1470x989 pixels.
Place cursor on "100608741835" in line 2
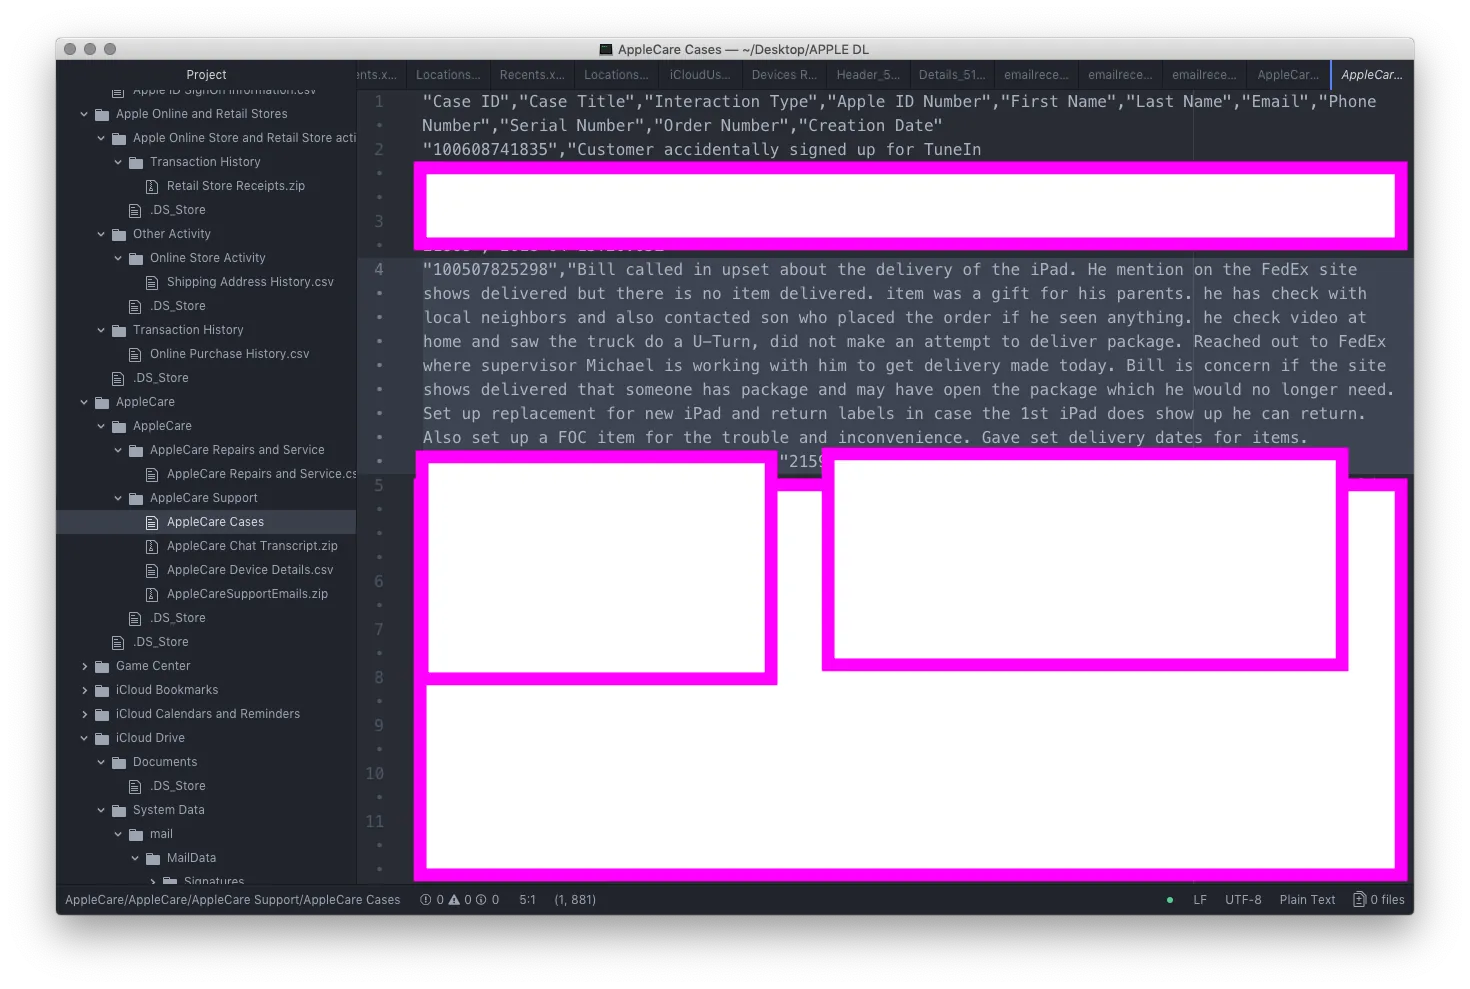[x=490, y=149]
